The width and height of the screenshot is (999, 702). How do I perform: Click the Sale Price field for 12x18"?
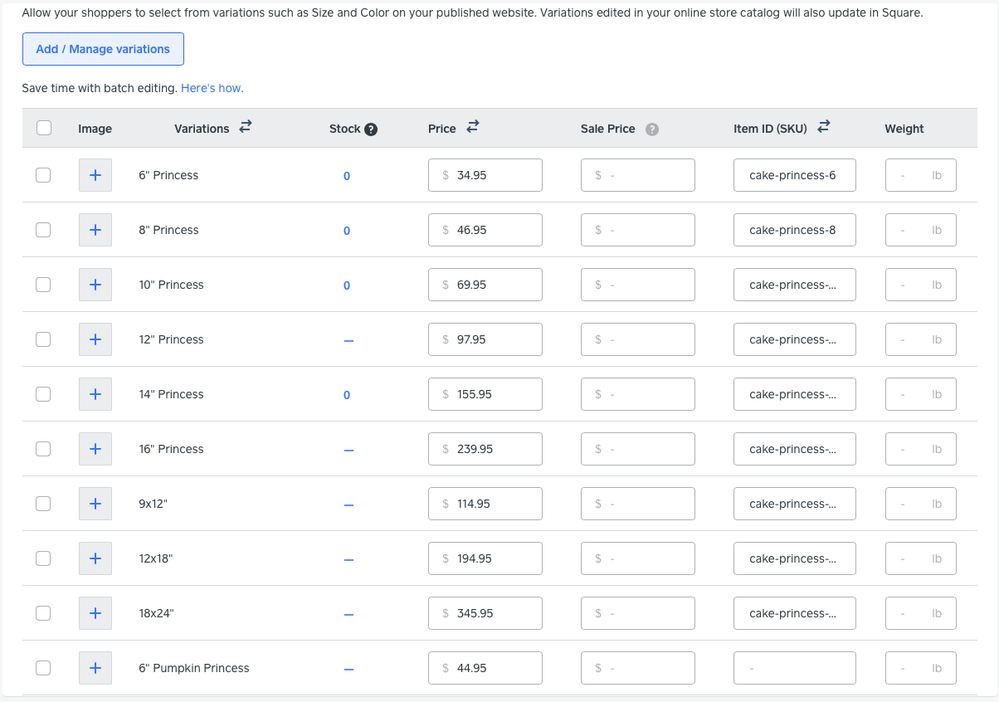click(x=637, y=559)
